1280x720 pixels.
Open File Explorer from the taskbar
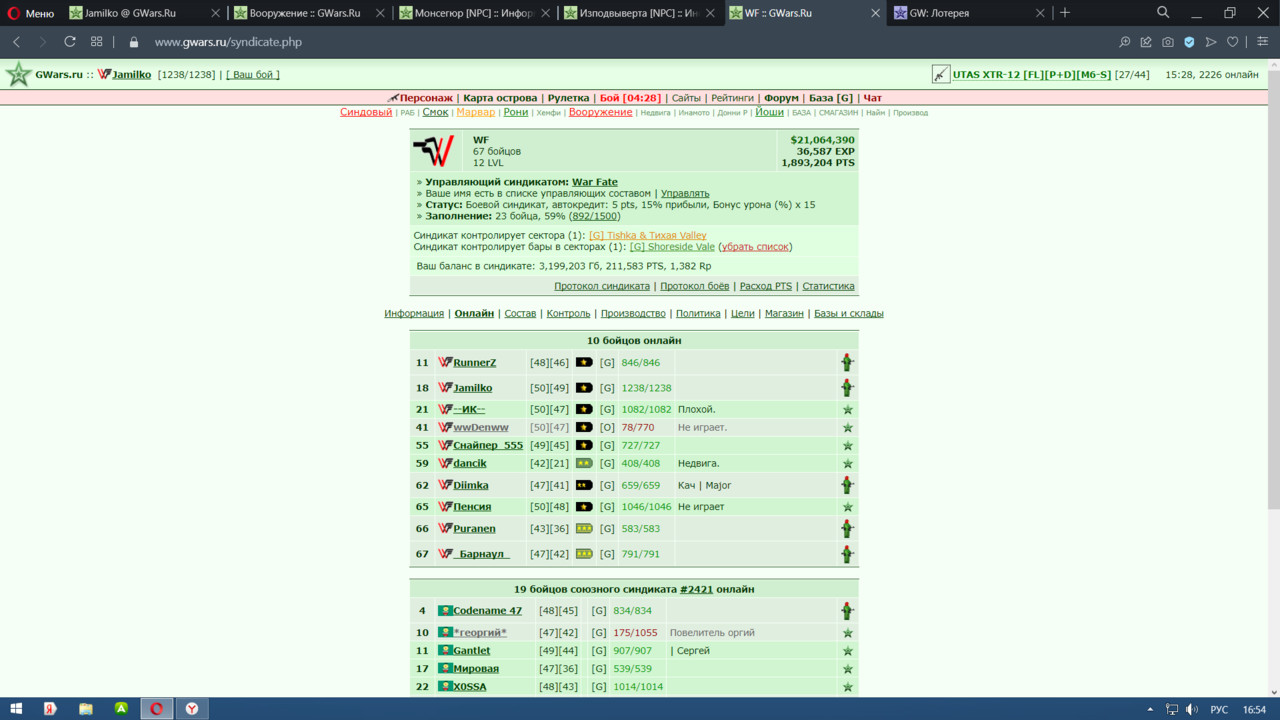pyautogui.click(x=86, y=708)
